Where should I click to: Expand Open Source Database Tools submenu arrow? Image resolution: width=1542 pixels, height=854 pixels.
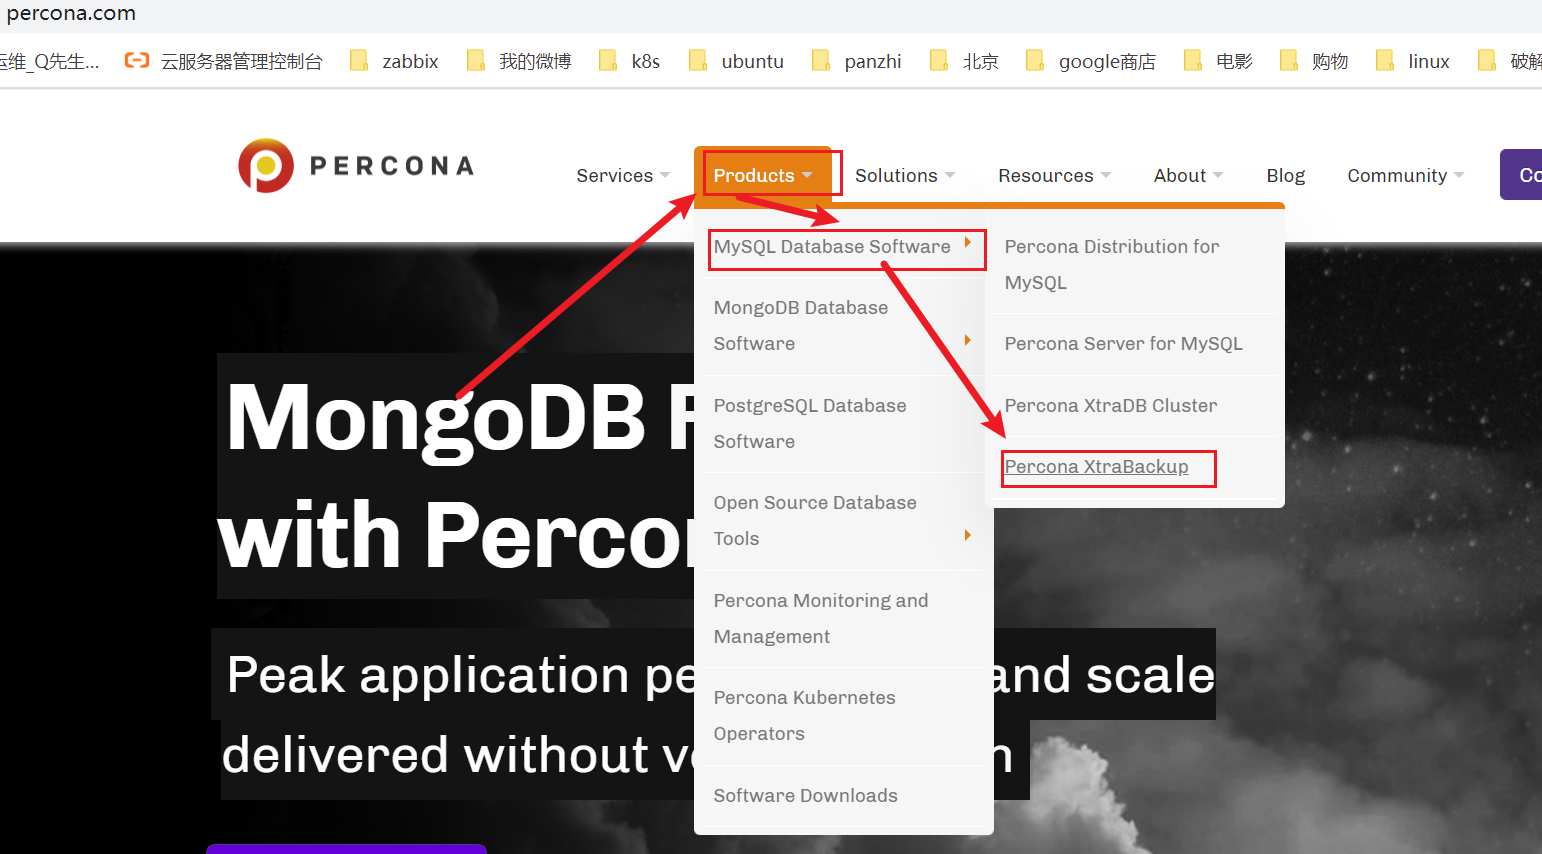pyautogui.click(x=968, y=535)
